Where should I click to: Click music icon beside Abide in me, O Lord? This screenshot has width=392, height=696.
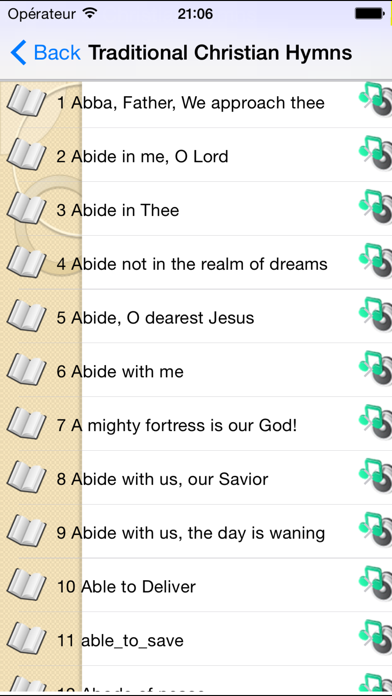point(376,153)
